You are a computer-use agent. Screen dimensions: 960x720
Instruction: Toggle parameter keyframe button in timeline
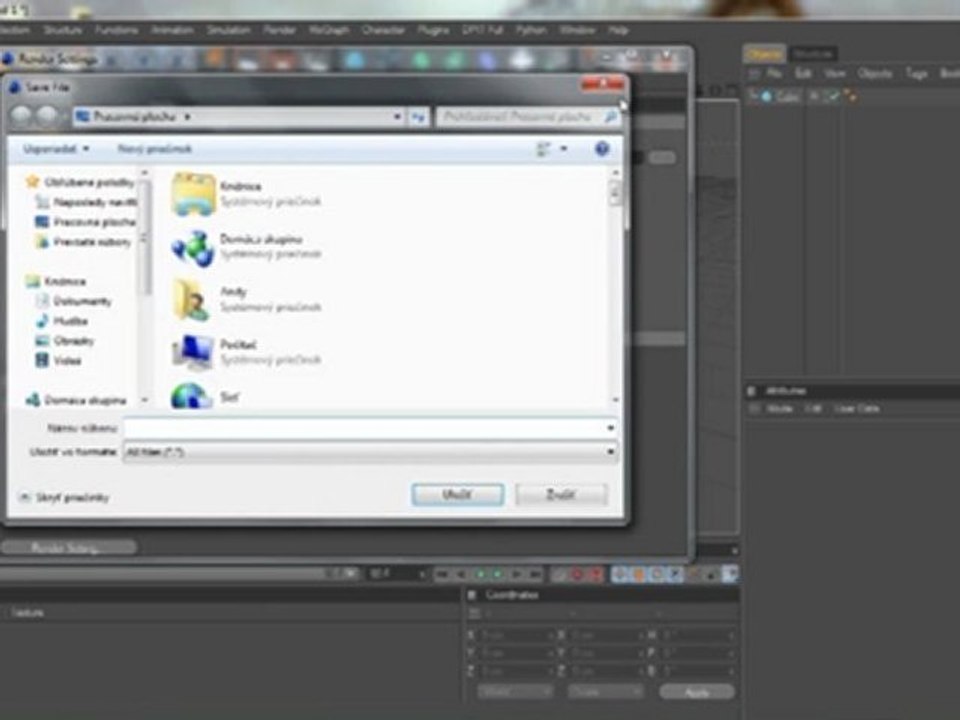tap(675, 574)
